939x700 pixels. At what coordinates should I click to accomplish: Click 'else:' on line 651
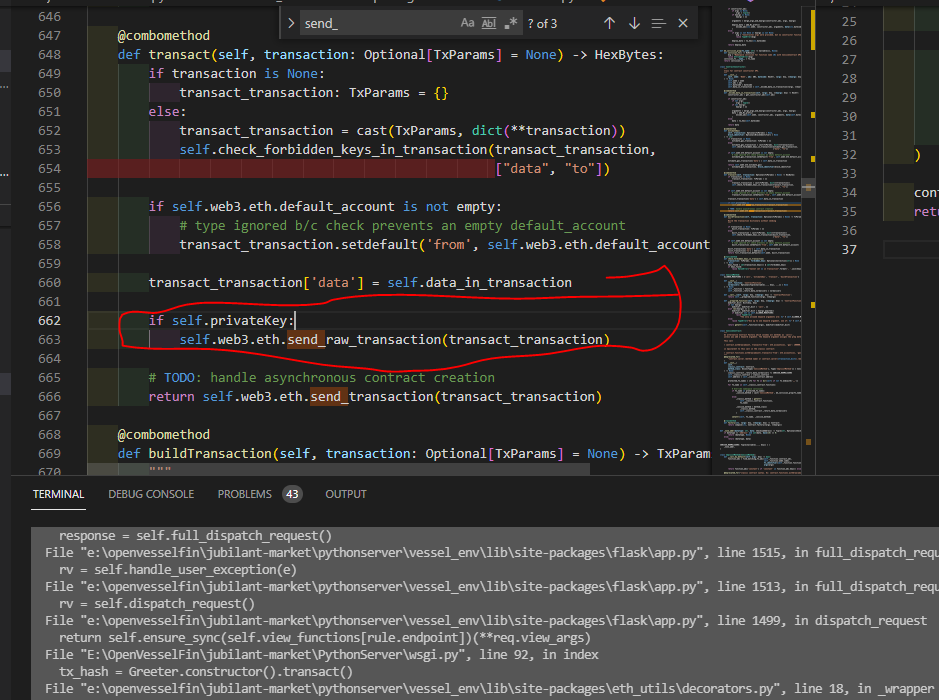168,111
